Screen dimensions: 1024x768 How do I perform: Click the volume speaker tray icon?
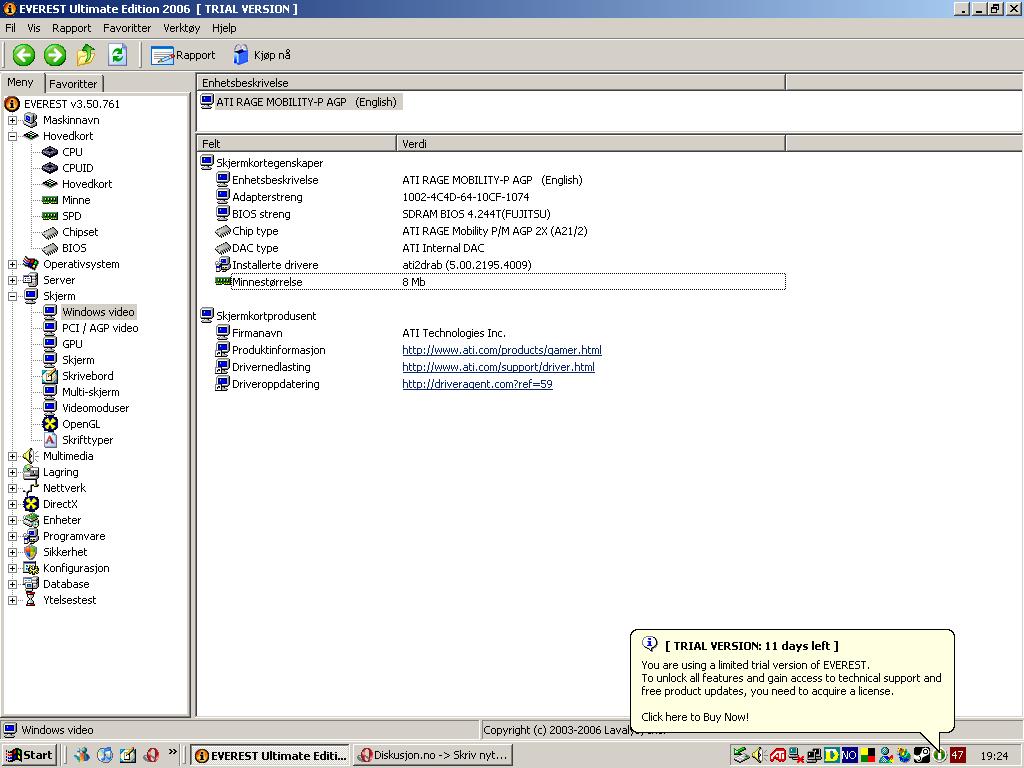tap(758, 756)
